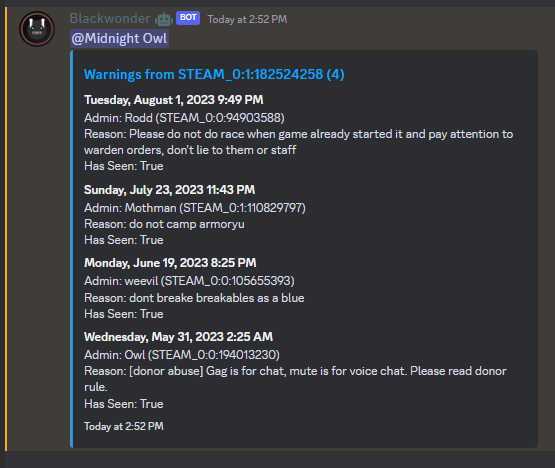Click the Admin: Owl steam ID line
This screenshot has width=555, height=468.
[182, 355]
